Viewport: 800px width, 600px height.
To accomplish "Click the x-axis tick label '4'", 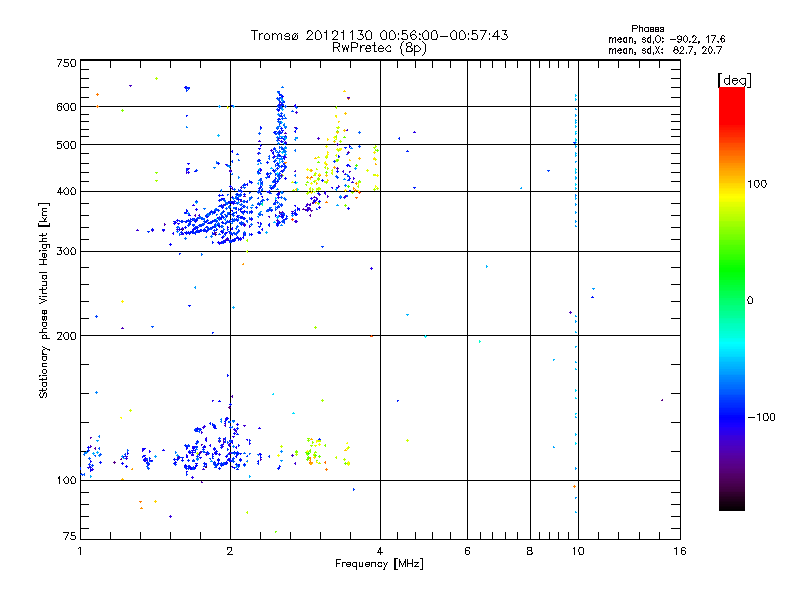I will click(380, 551).
